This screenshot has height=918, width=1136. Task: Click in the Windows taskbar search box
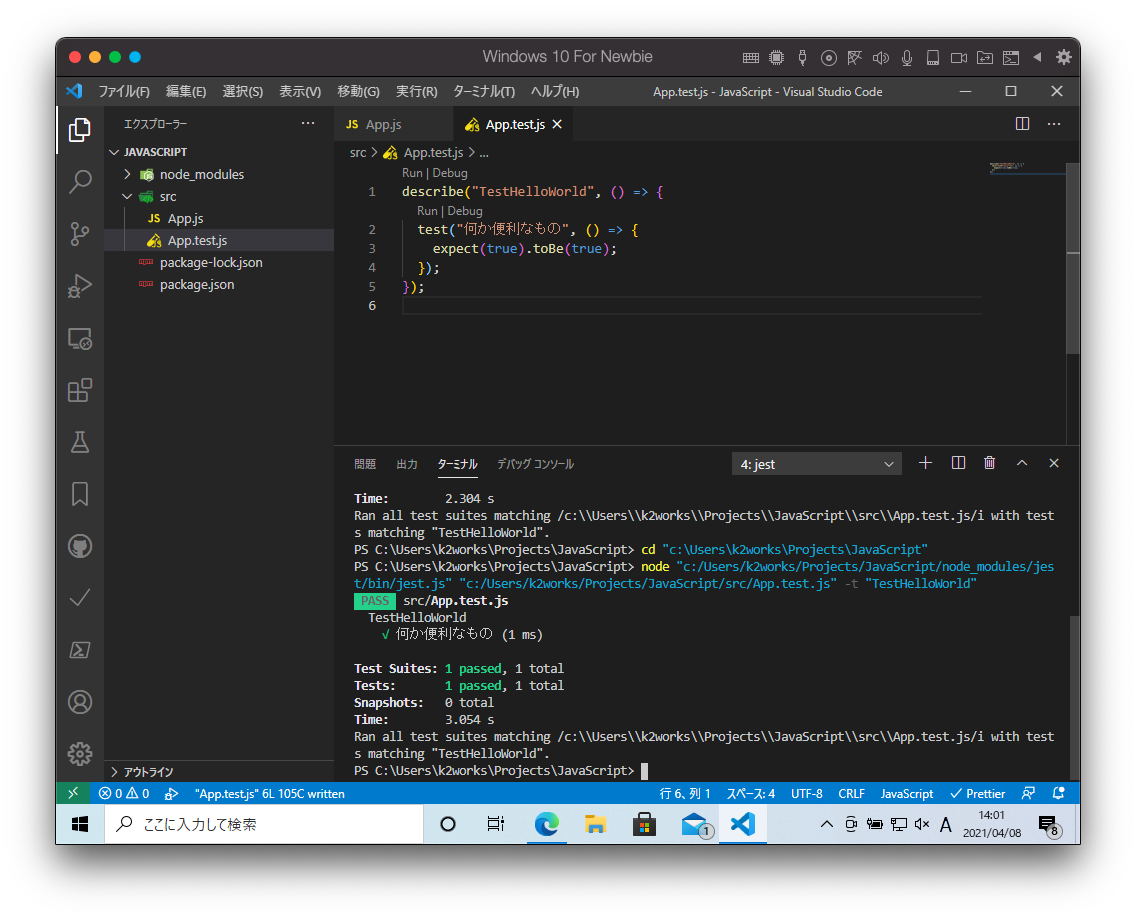point(264,825)
